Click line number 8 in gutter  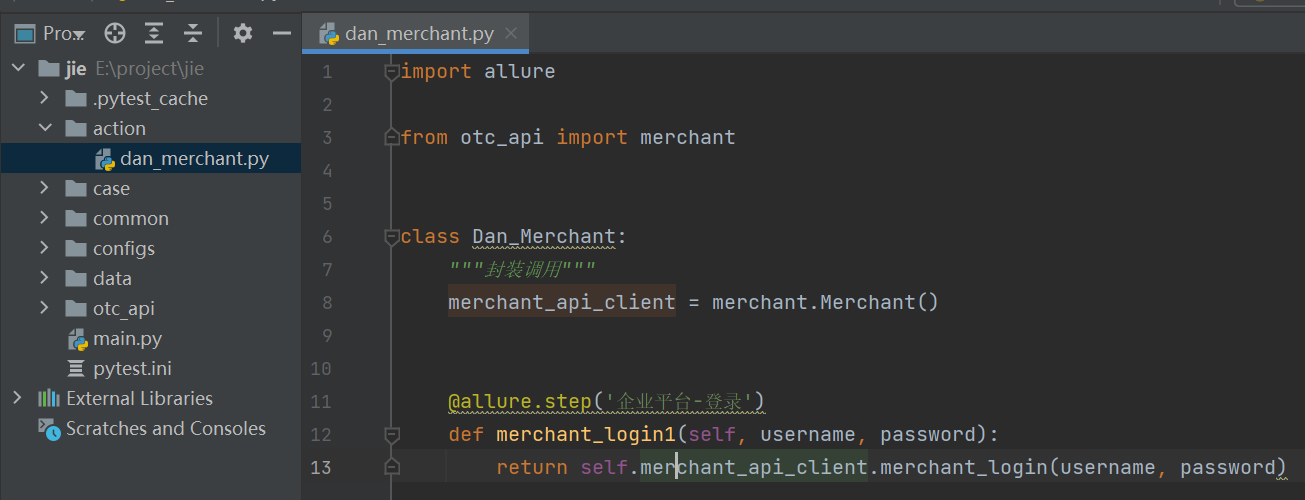[x=325, y=302]
